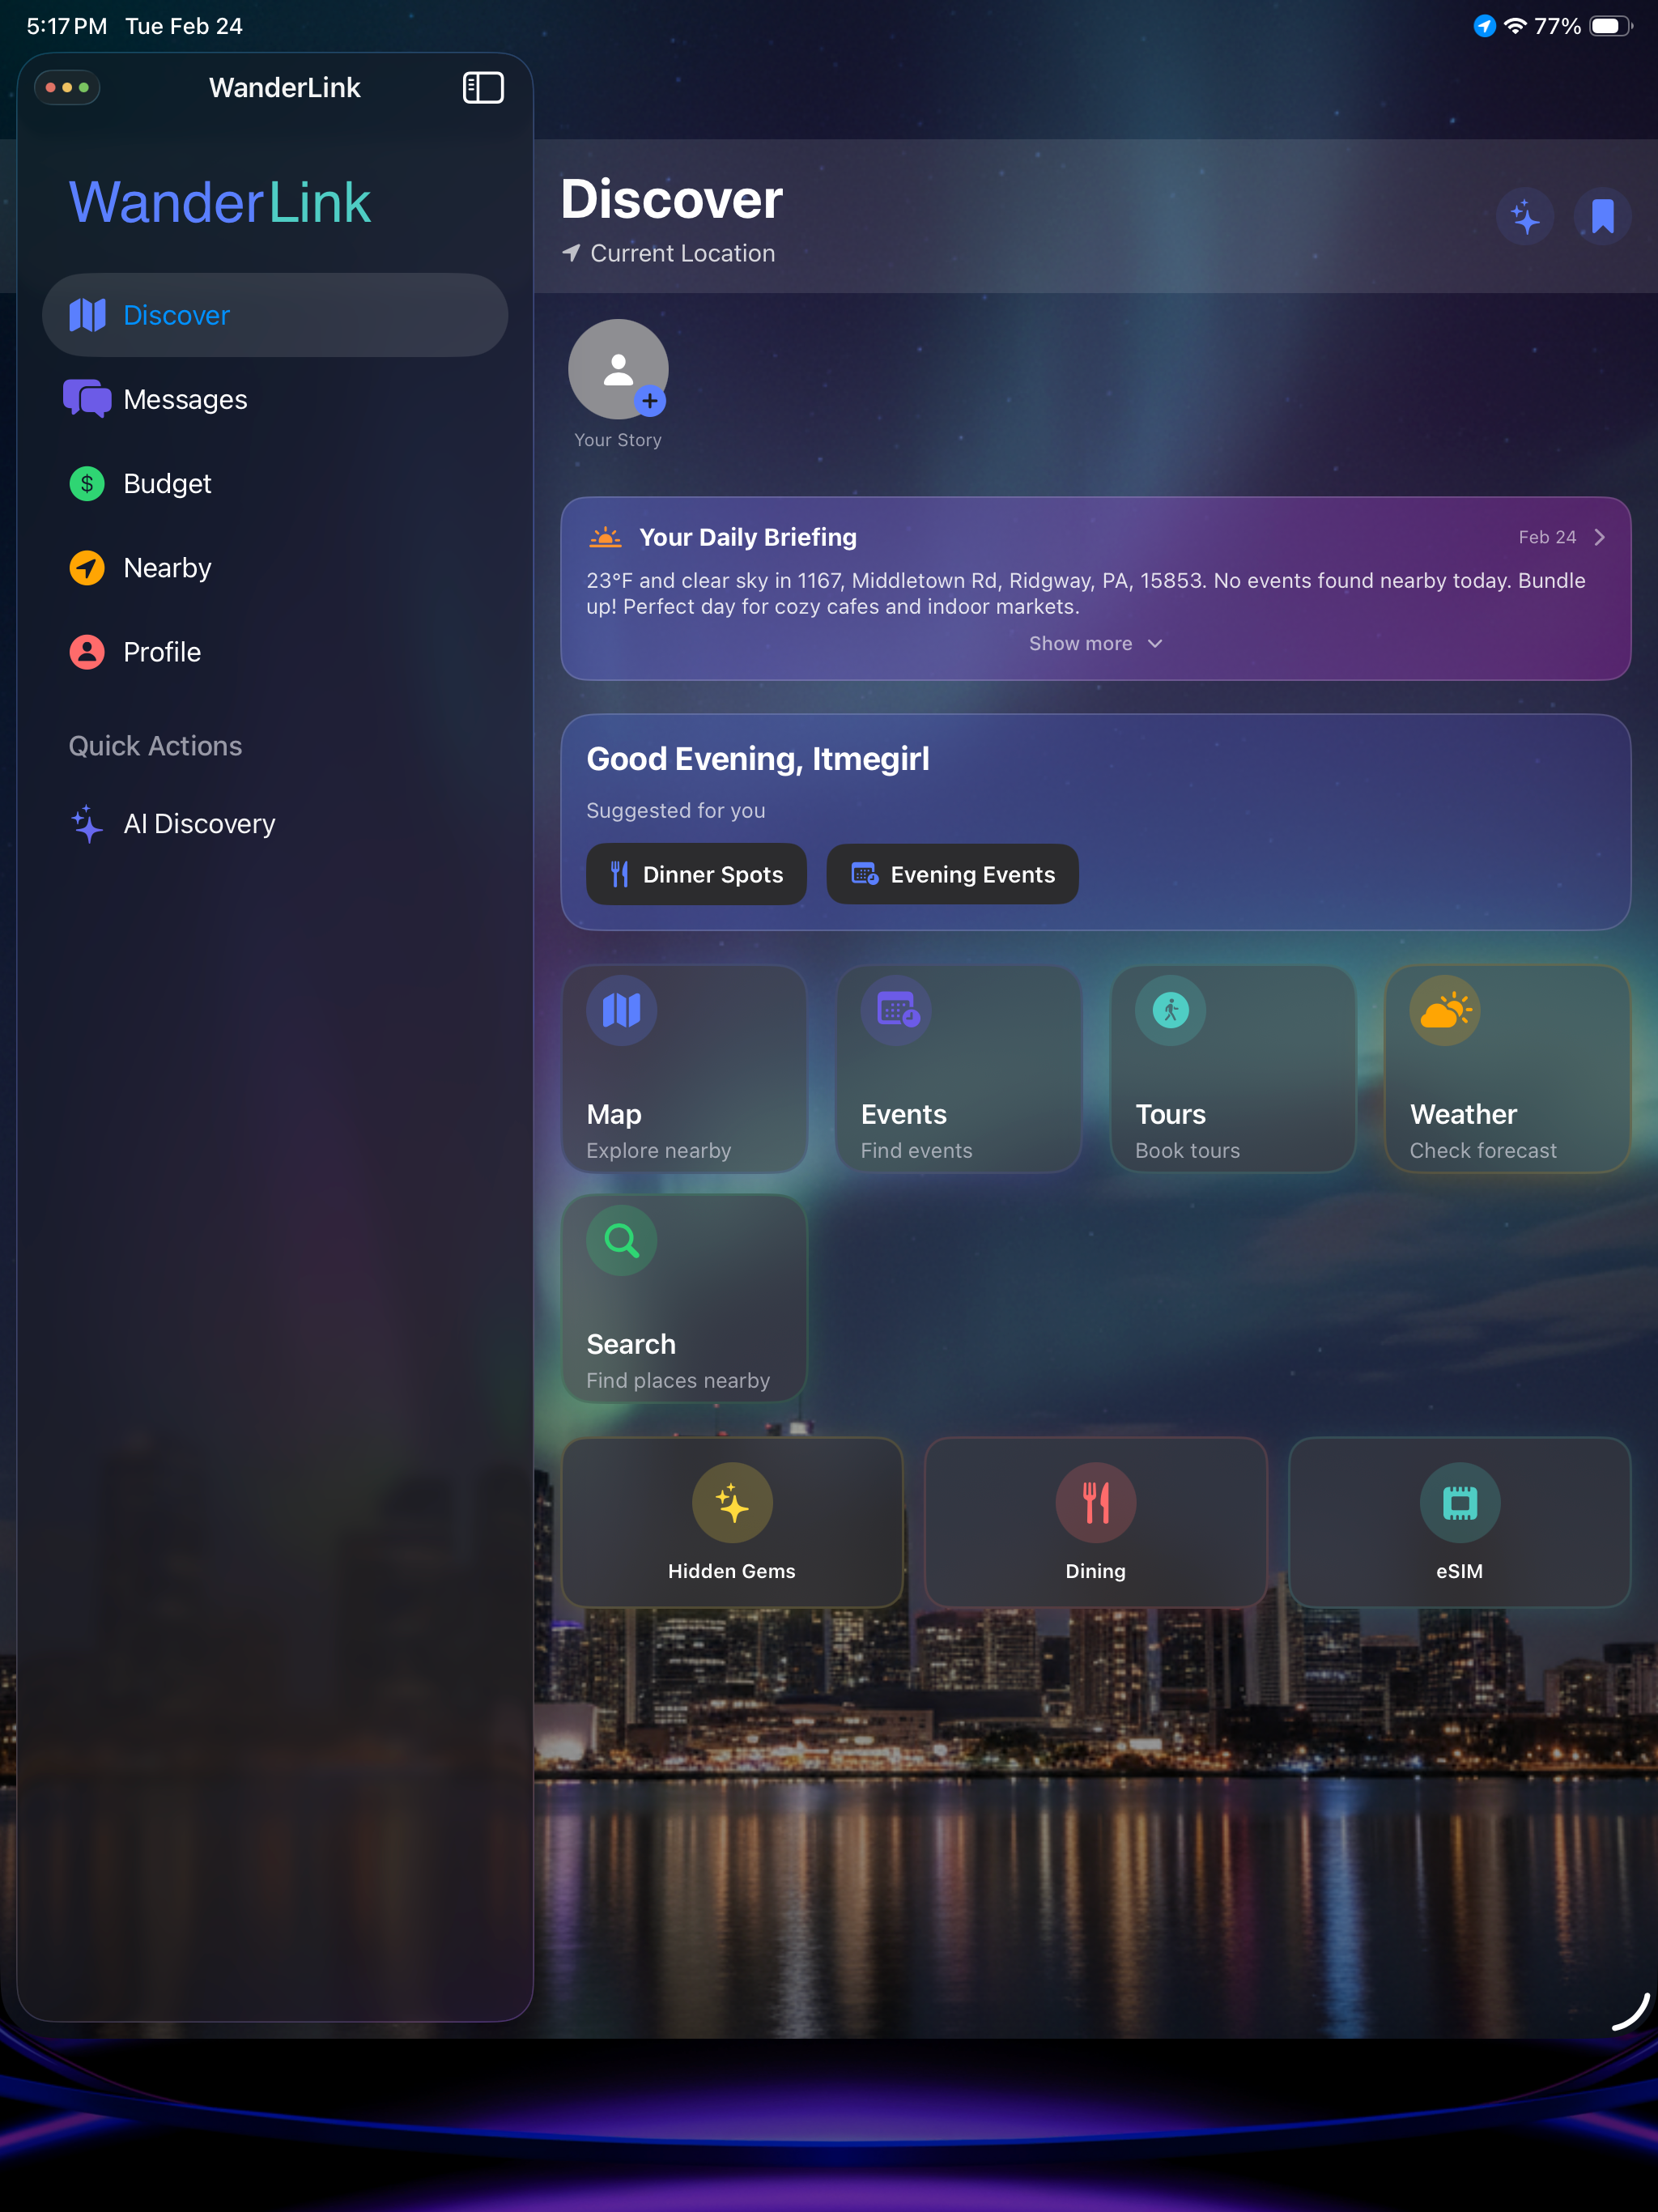Open the Hidden Gems card
Image resolution: width=1658 pixels, height=2212 pixels.
click(732, 1522)
